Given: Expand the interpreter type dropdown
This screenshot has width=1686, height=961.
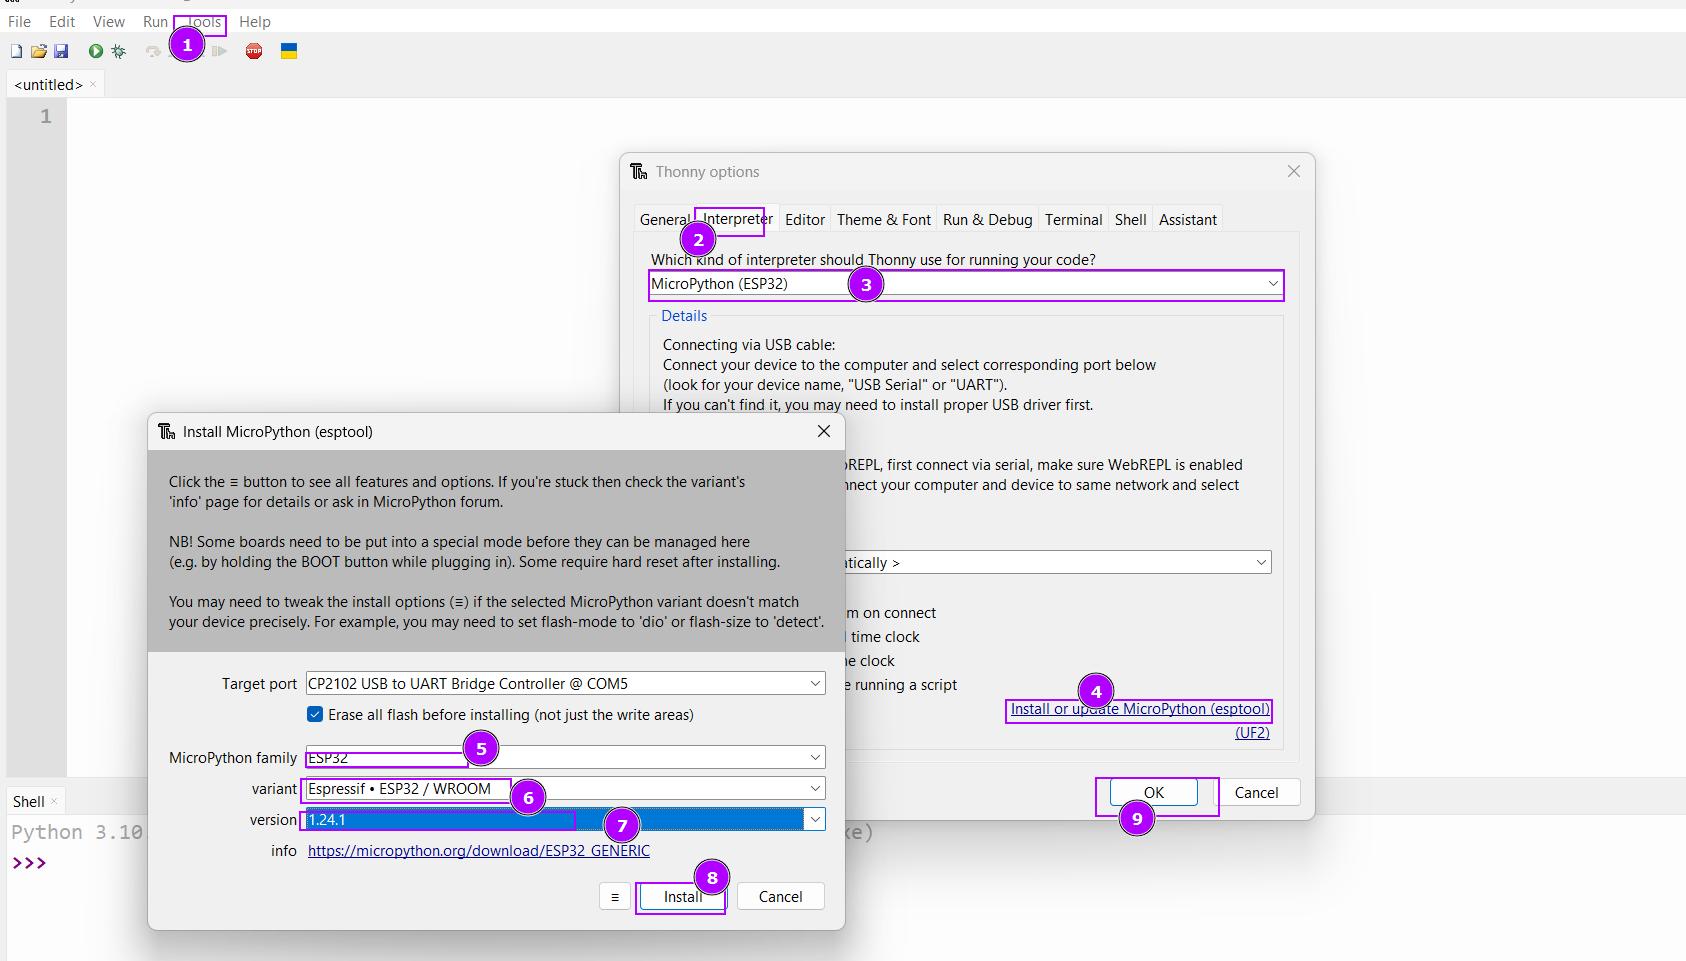Looking at the screenshot, I should 1273,284.
